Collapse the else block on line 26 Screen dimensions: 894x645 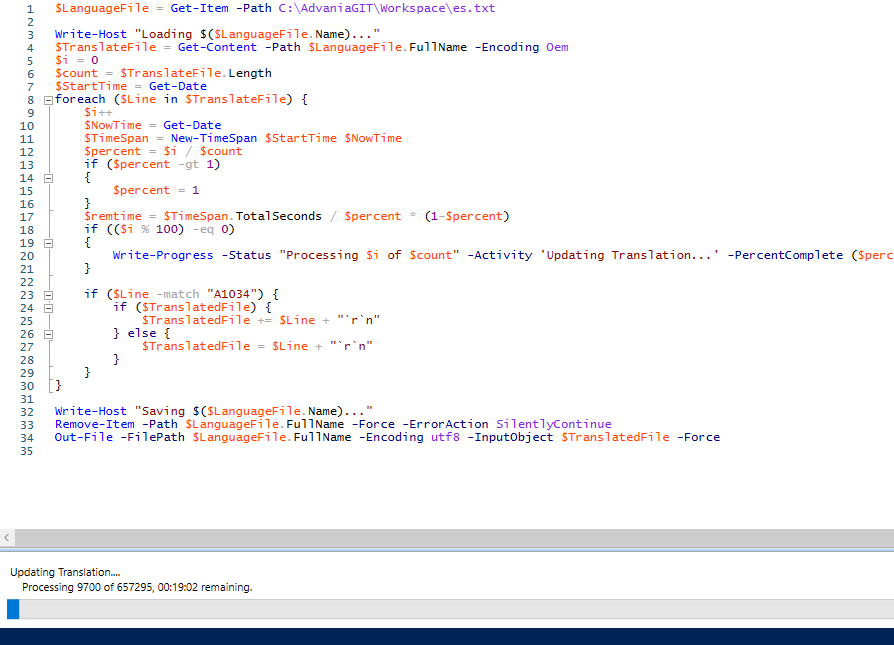(47, 334)
